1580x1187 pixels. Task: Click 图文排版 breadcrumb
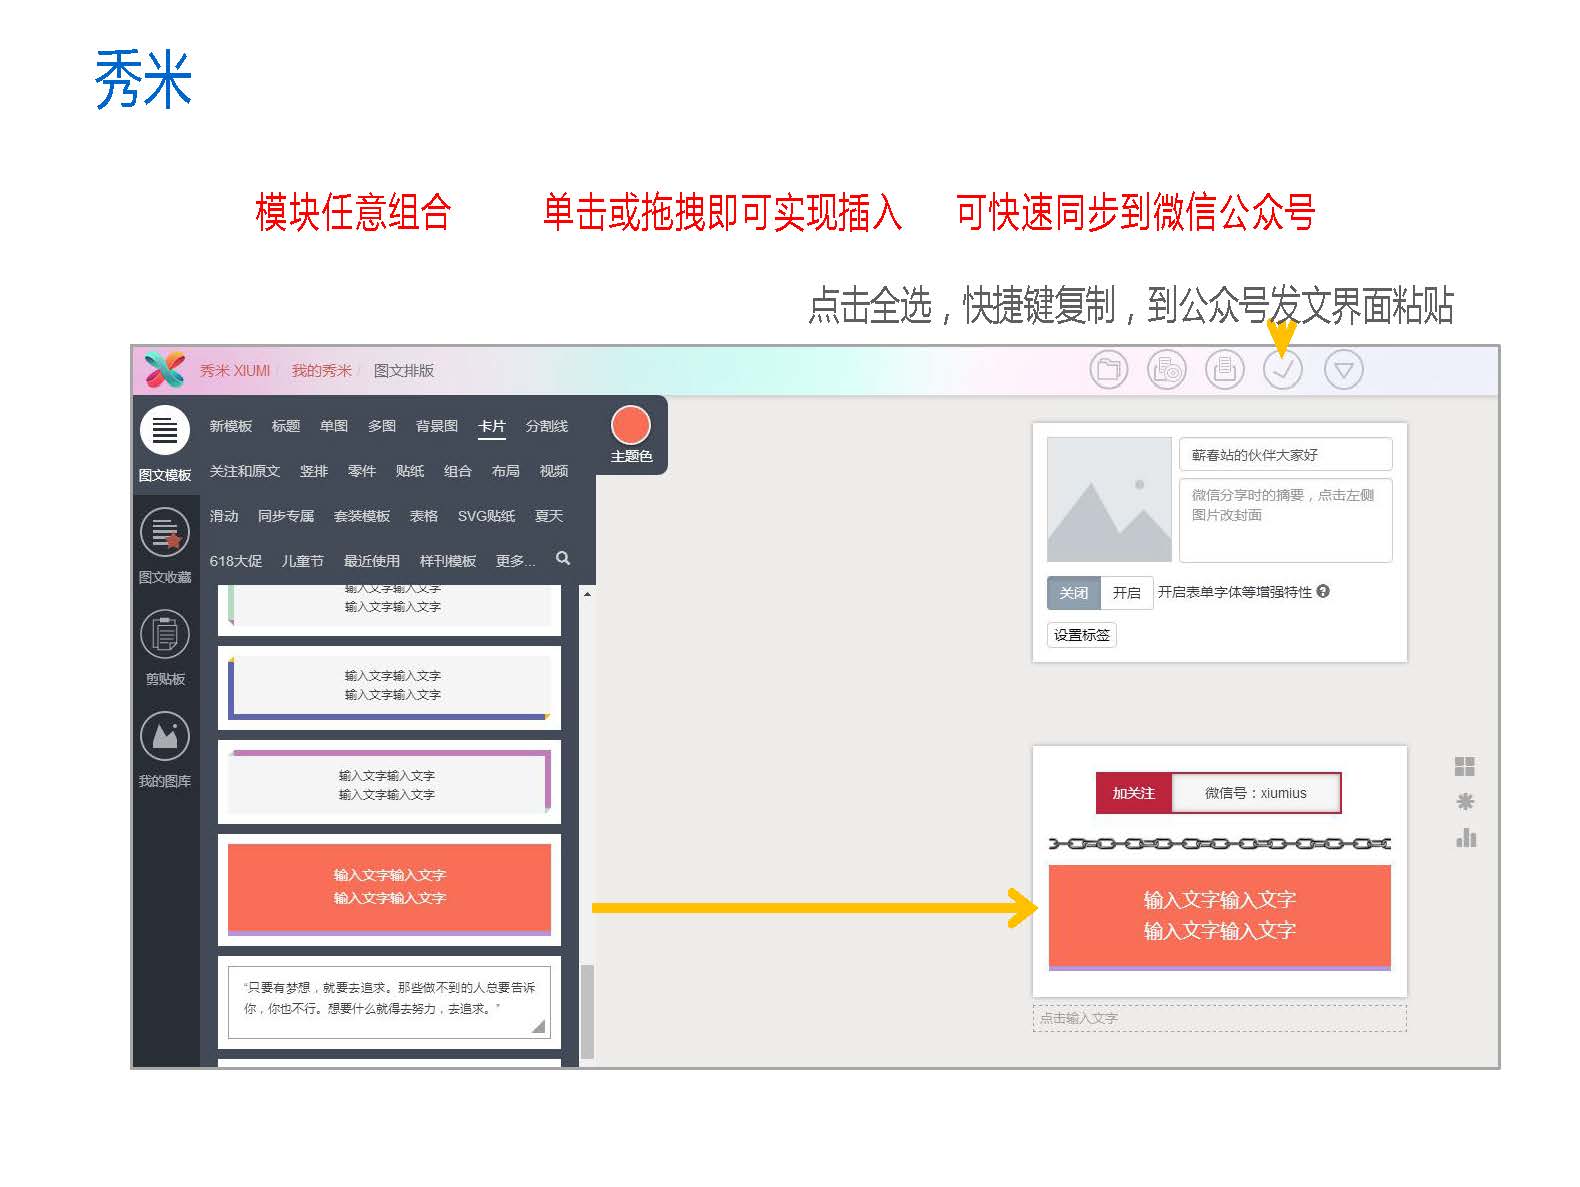click(x=404, y=371)
